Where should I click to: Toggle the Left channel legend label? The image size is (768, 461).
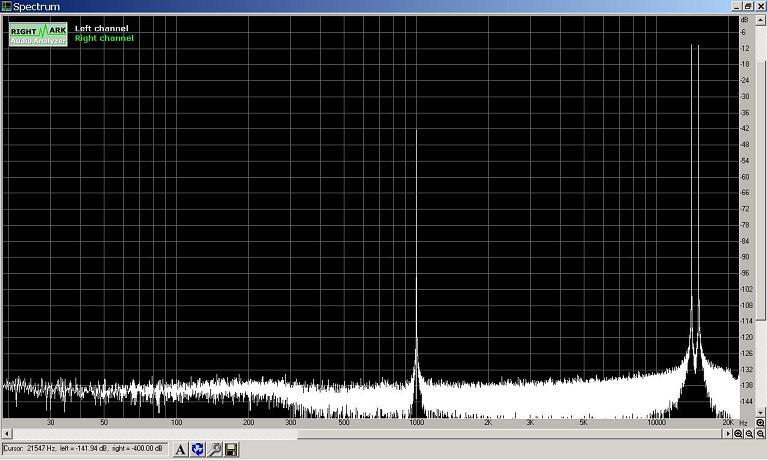101,28
